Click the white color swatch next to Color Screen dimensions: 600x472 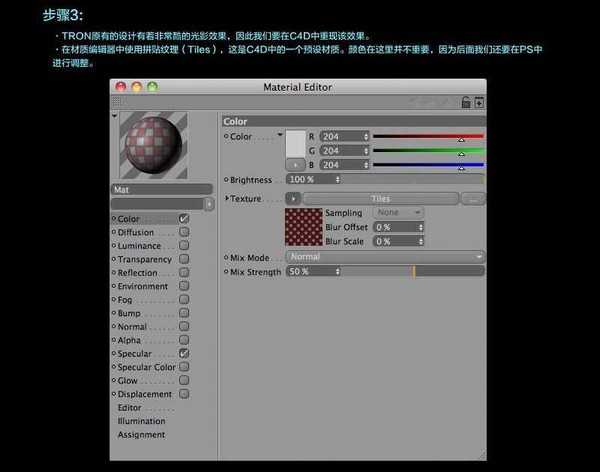[x=297, y=142]
